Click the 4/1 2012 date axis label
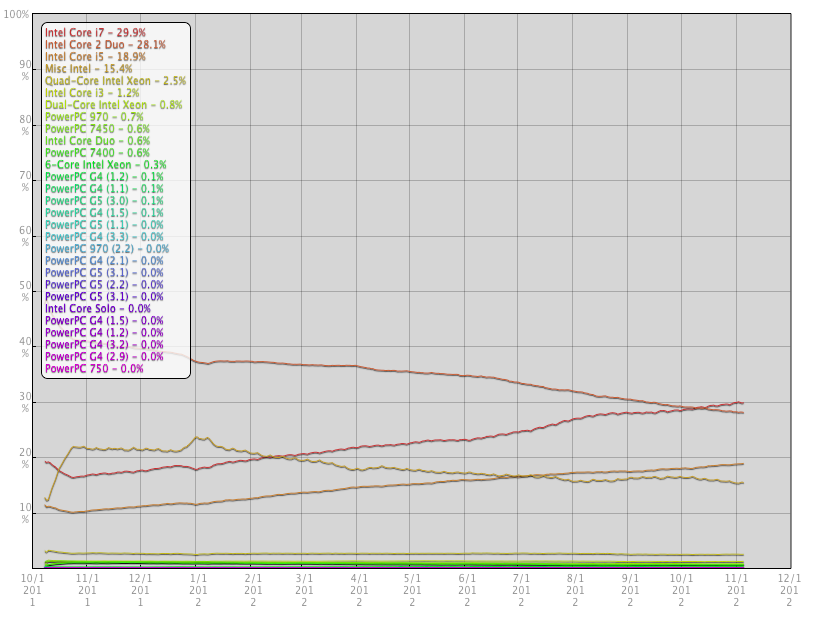The image size is (815, 621). pos(359,590)
